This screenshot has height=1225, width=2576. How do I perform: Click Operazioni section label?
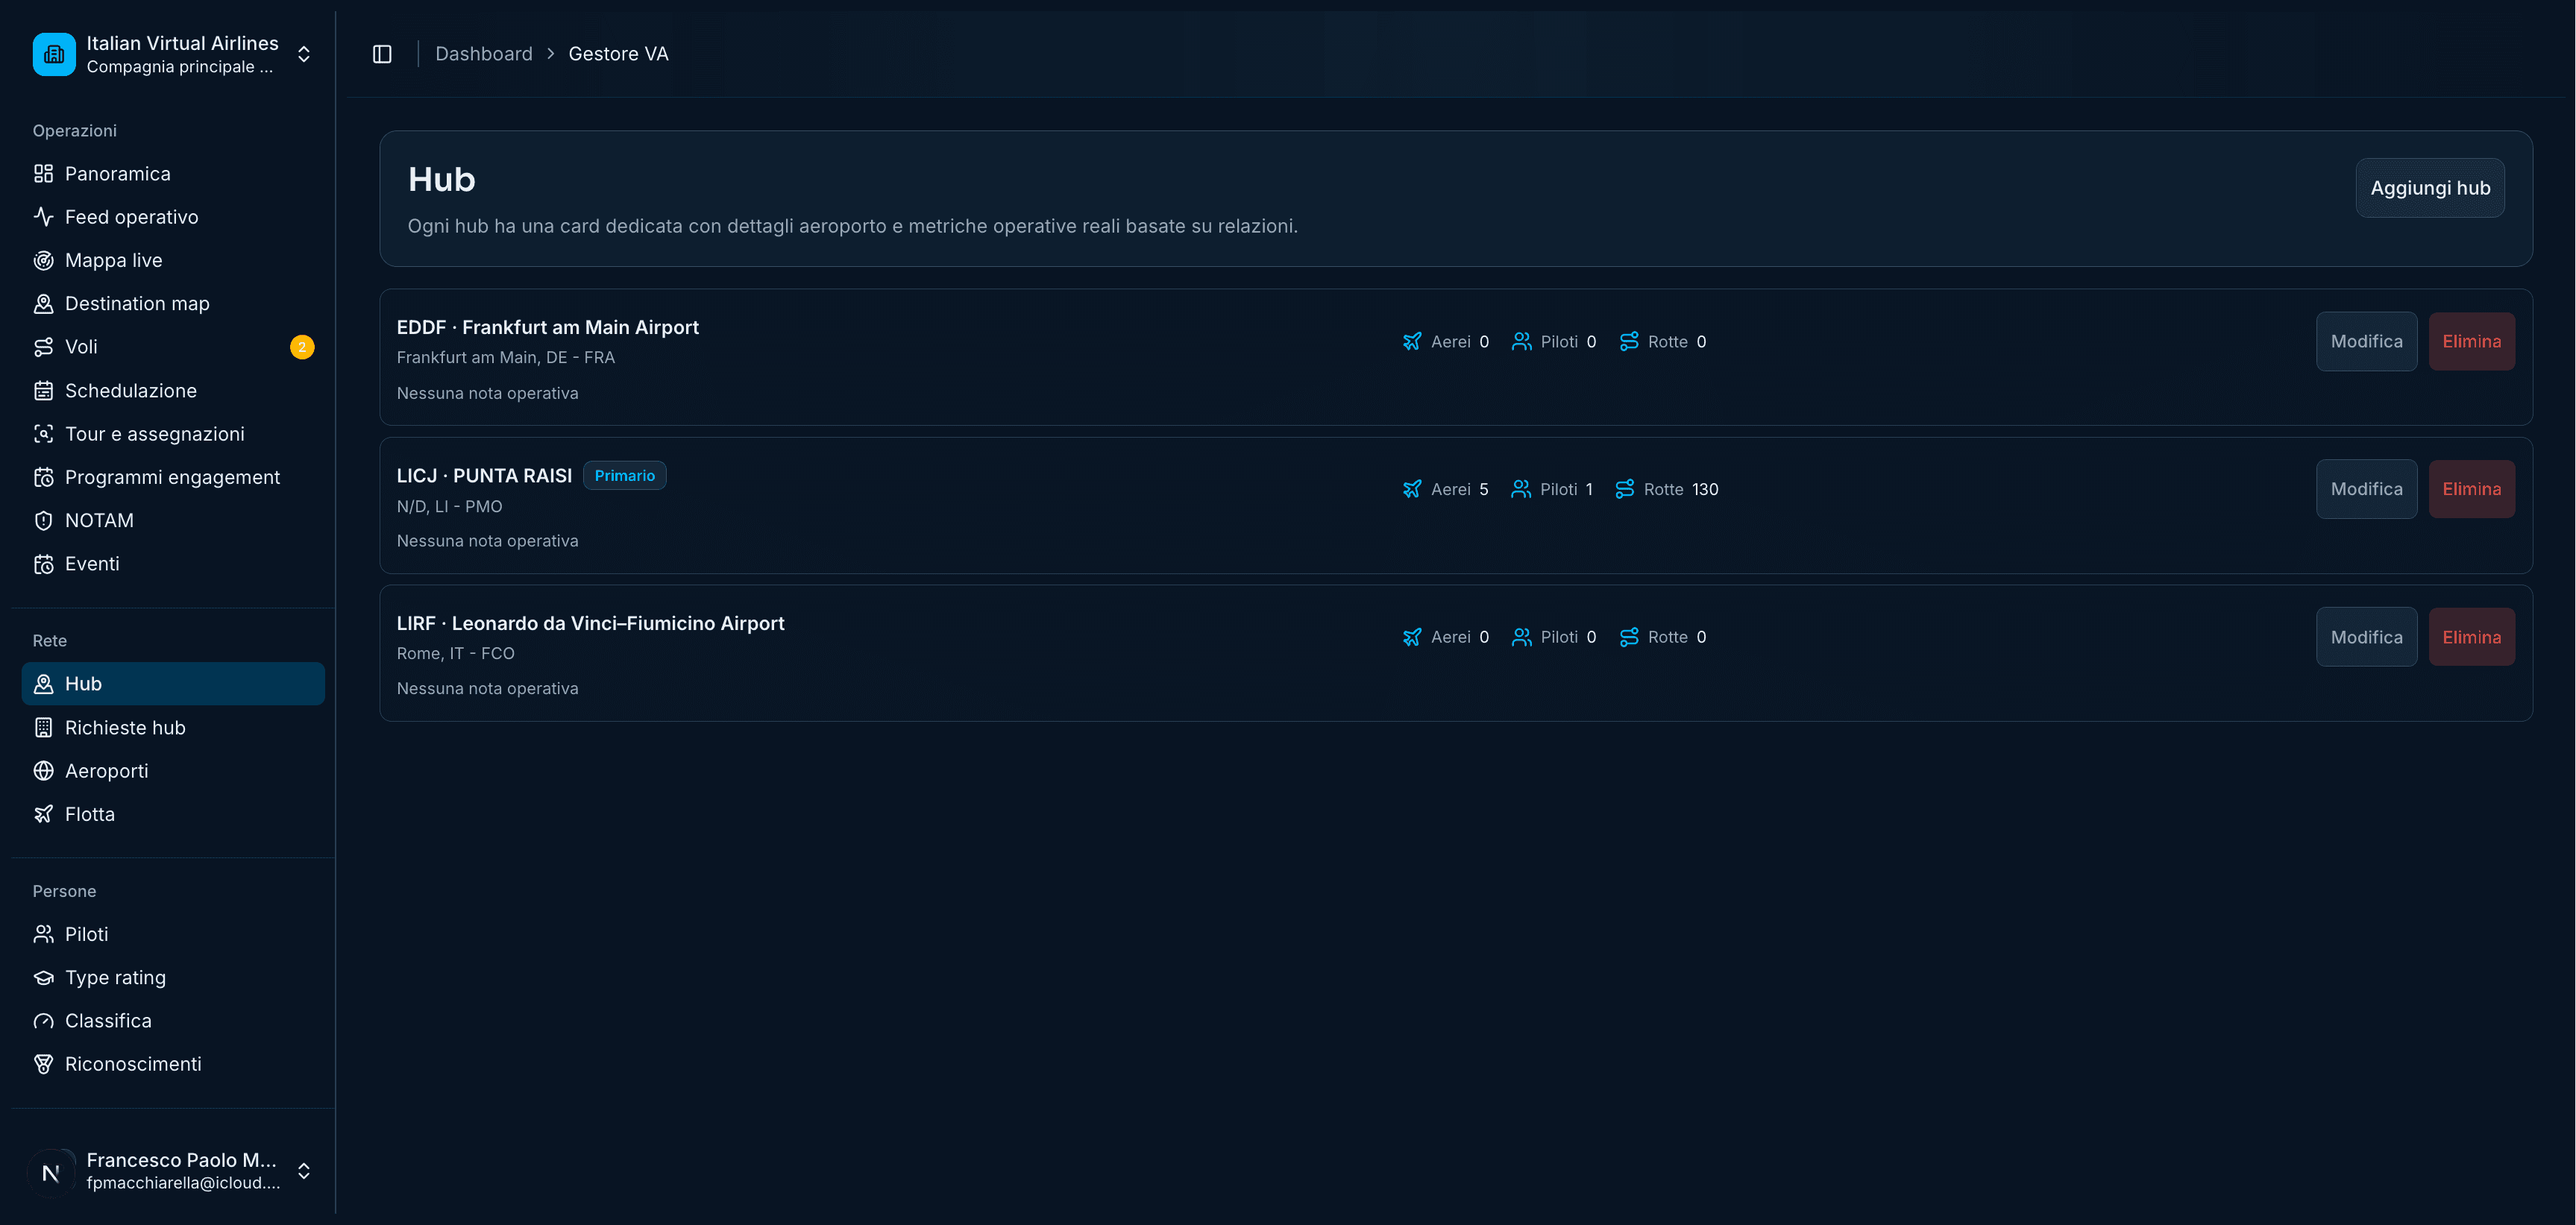click(74, 131)
